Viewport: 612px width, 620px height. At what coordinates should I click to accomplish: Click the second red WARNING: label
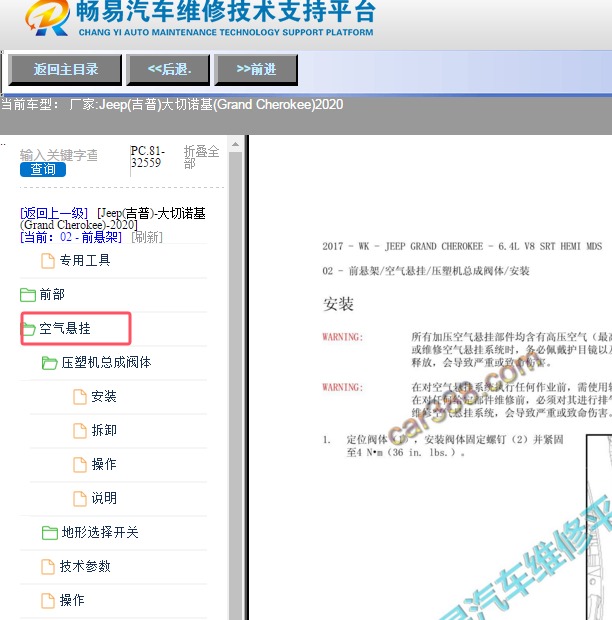click(x=342, y=387)
